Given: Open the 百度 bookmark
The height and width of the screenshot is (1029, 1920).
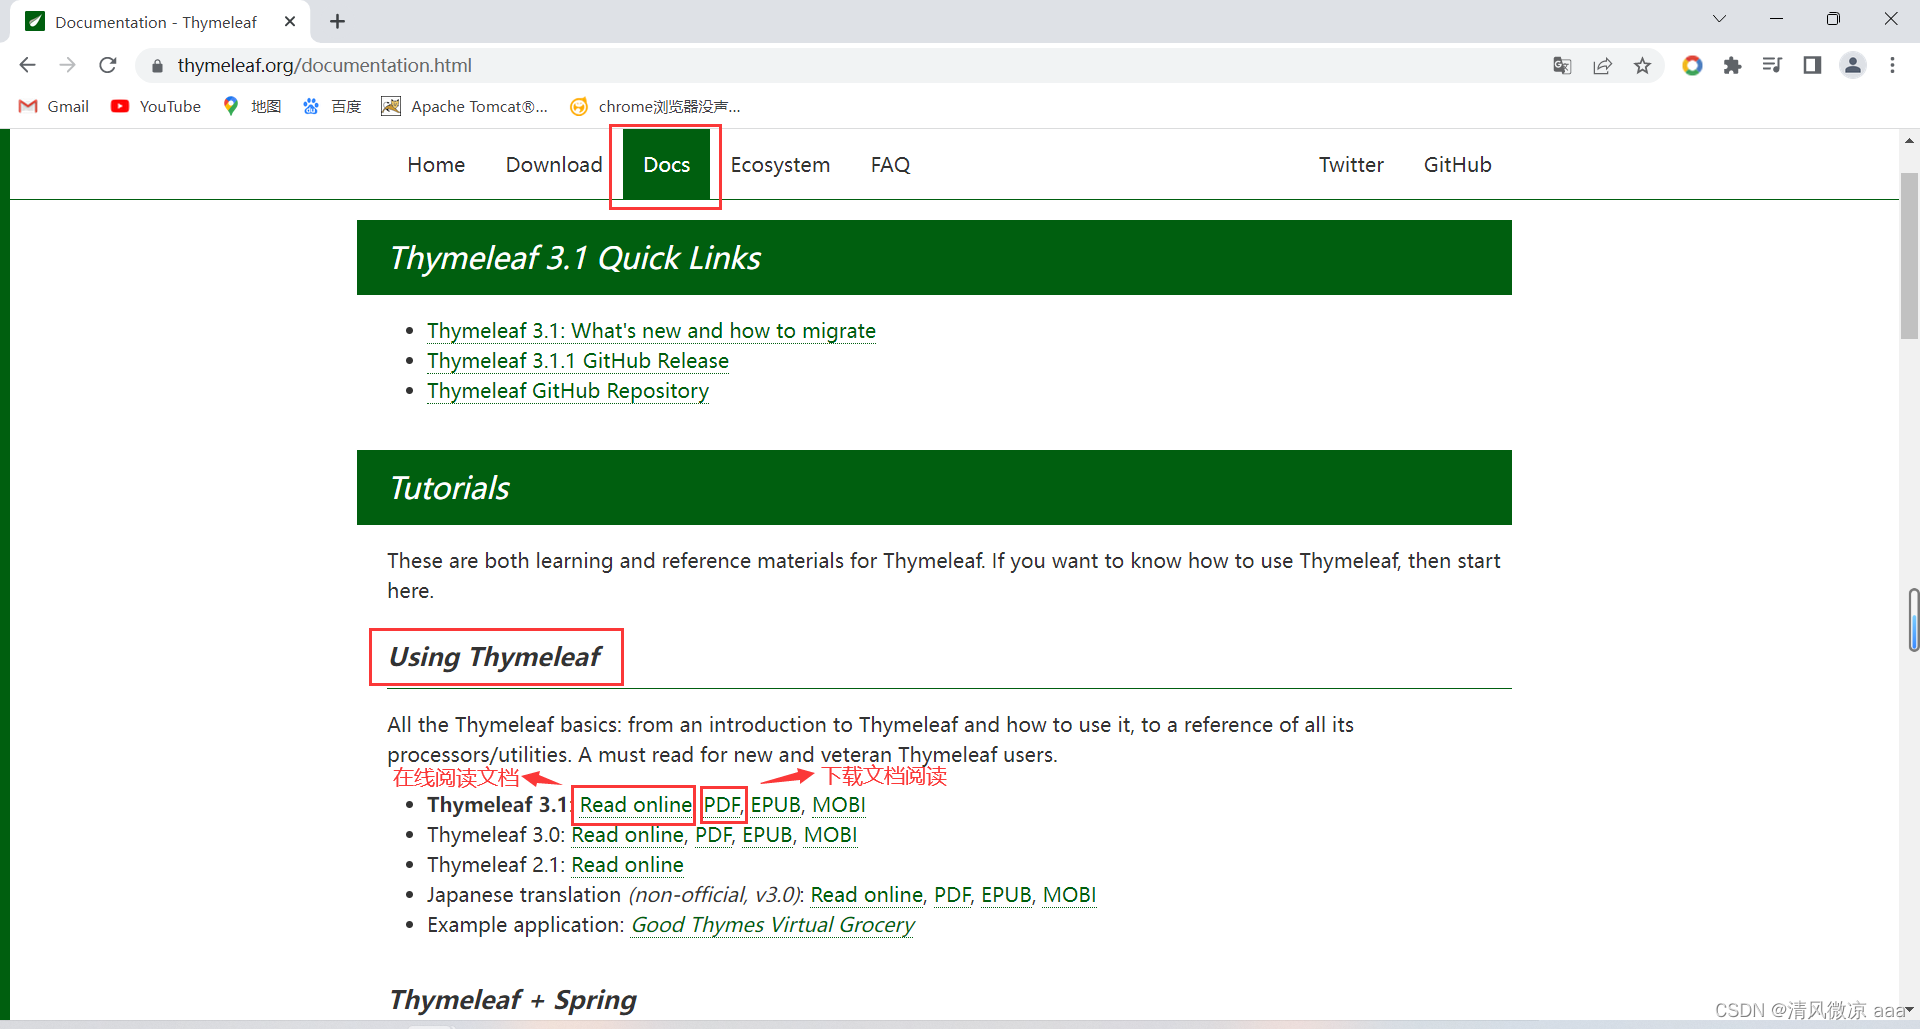Looking at the screenshot, I should (x=332, y=106).
